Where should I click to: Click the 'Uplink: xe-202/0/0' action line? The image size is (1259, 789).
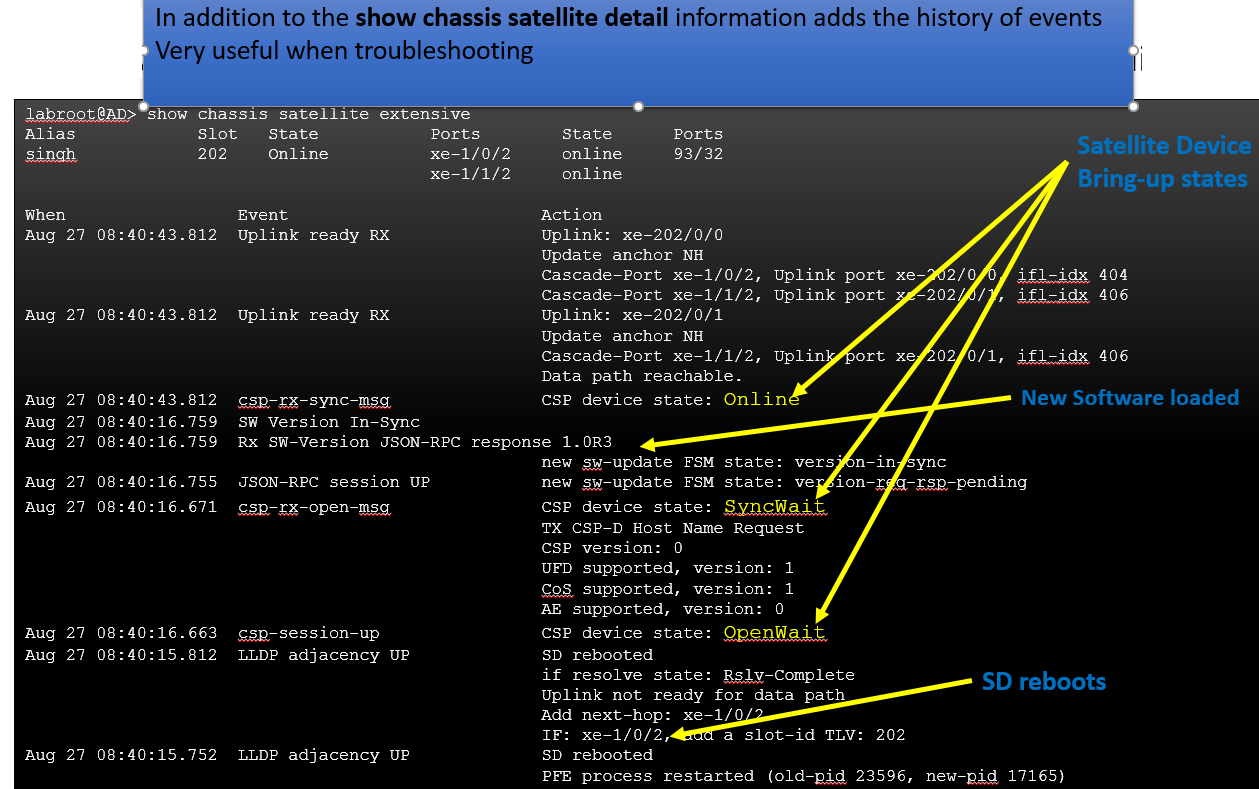pyautogui.click(x=632, y=235)
